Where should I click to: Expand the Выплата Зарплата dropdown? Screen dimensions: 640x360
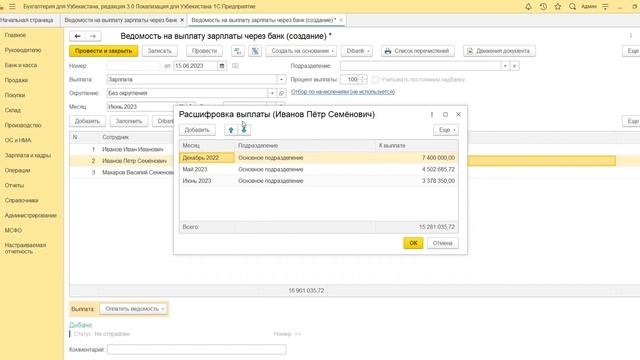281,80
